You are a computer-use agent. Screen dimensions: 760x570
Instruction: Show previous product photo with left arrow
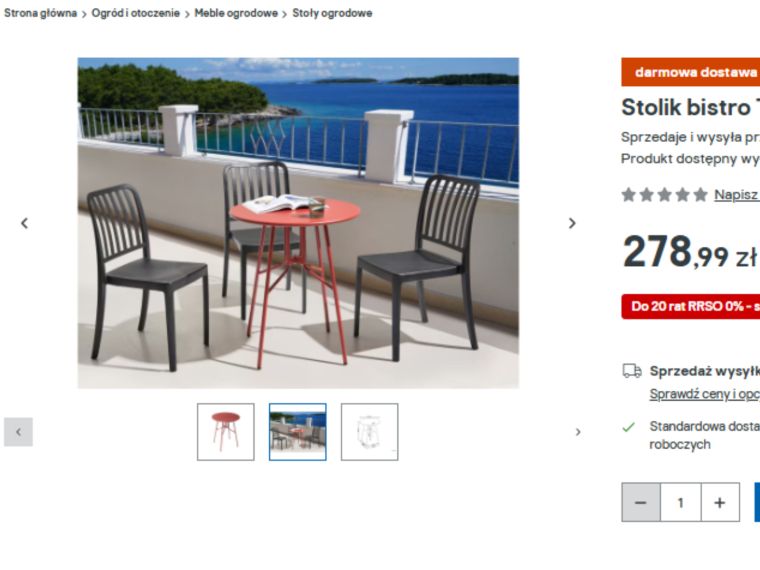(24, 223)
